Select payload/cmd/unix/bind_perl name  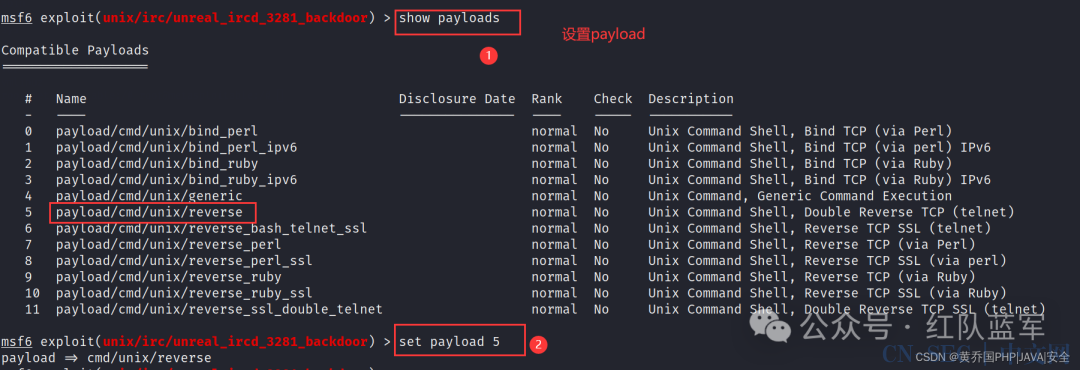click(157, 131)
